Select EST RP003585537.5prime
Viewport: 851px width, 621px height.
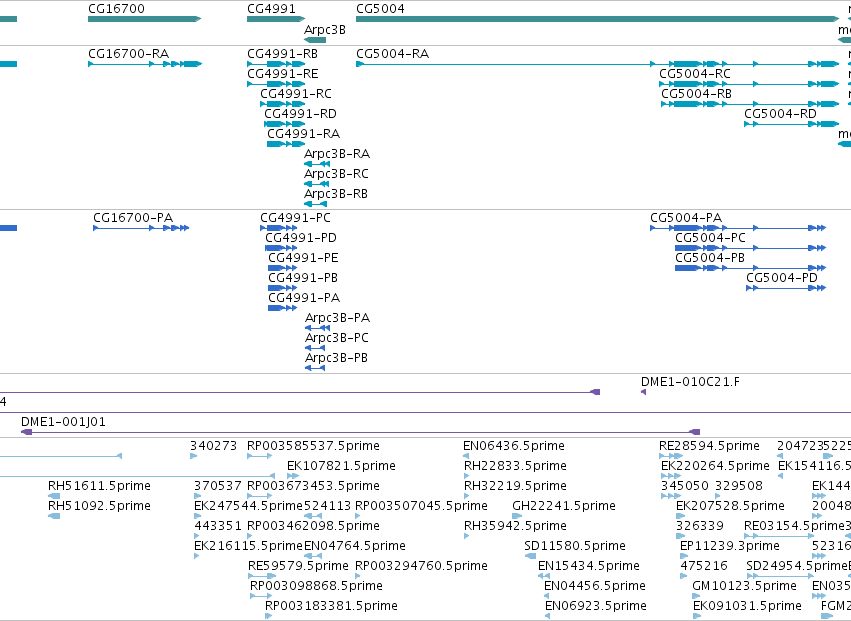(313, 446)
